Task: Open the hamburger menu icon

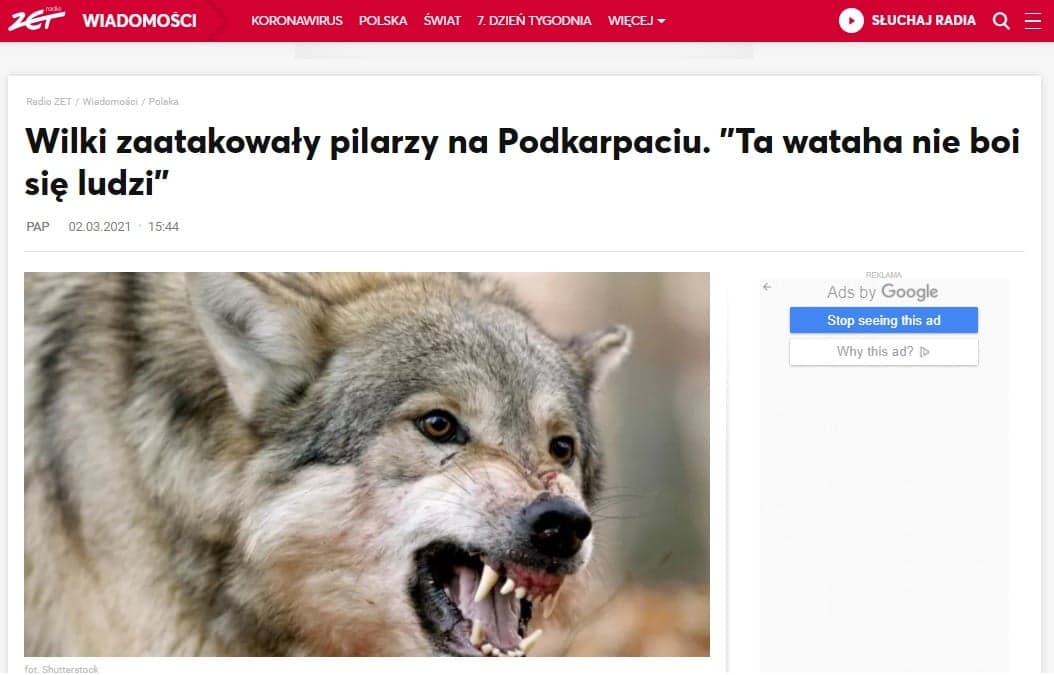Action: (1032, 21)
